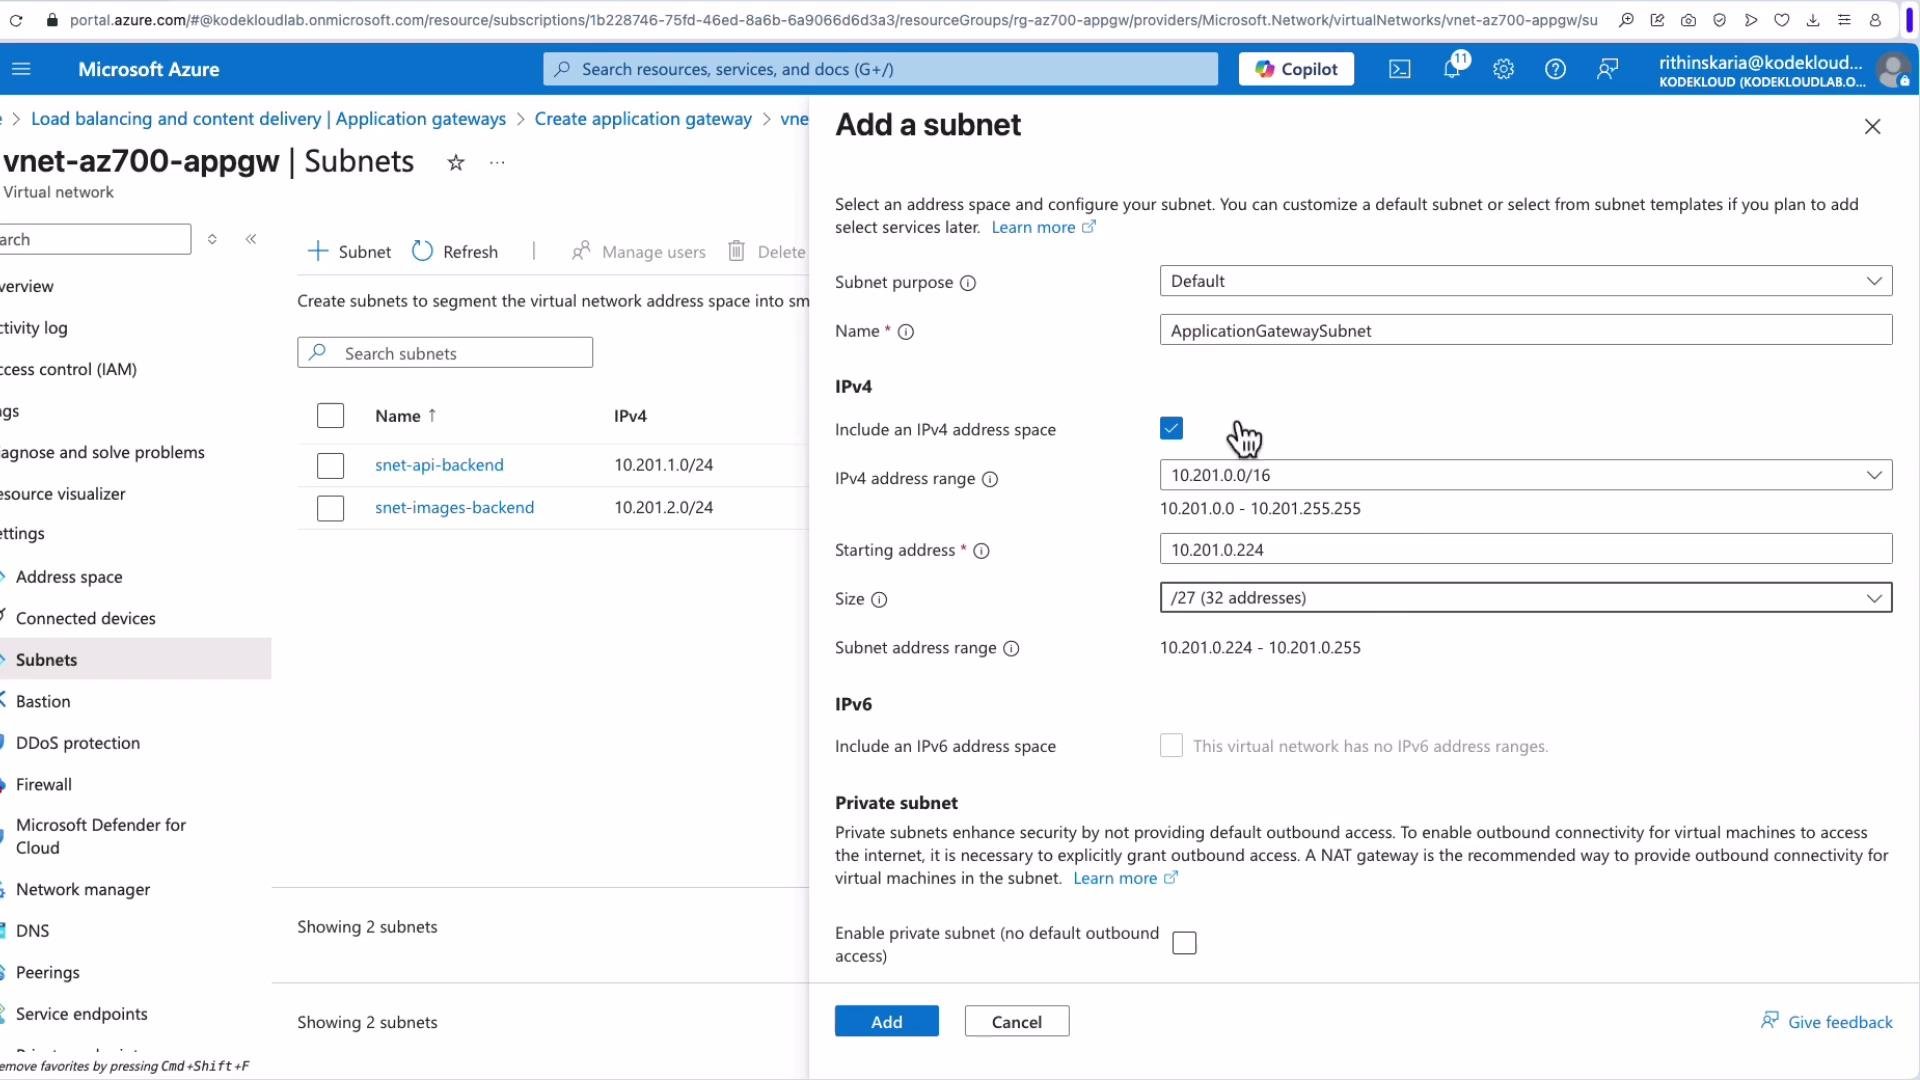
Task: Open the IPv4 address range dropdown
Action: click(1526, 475)
